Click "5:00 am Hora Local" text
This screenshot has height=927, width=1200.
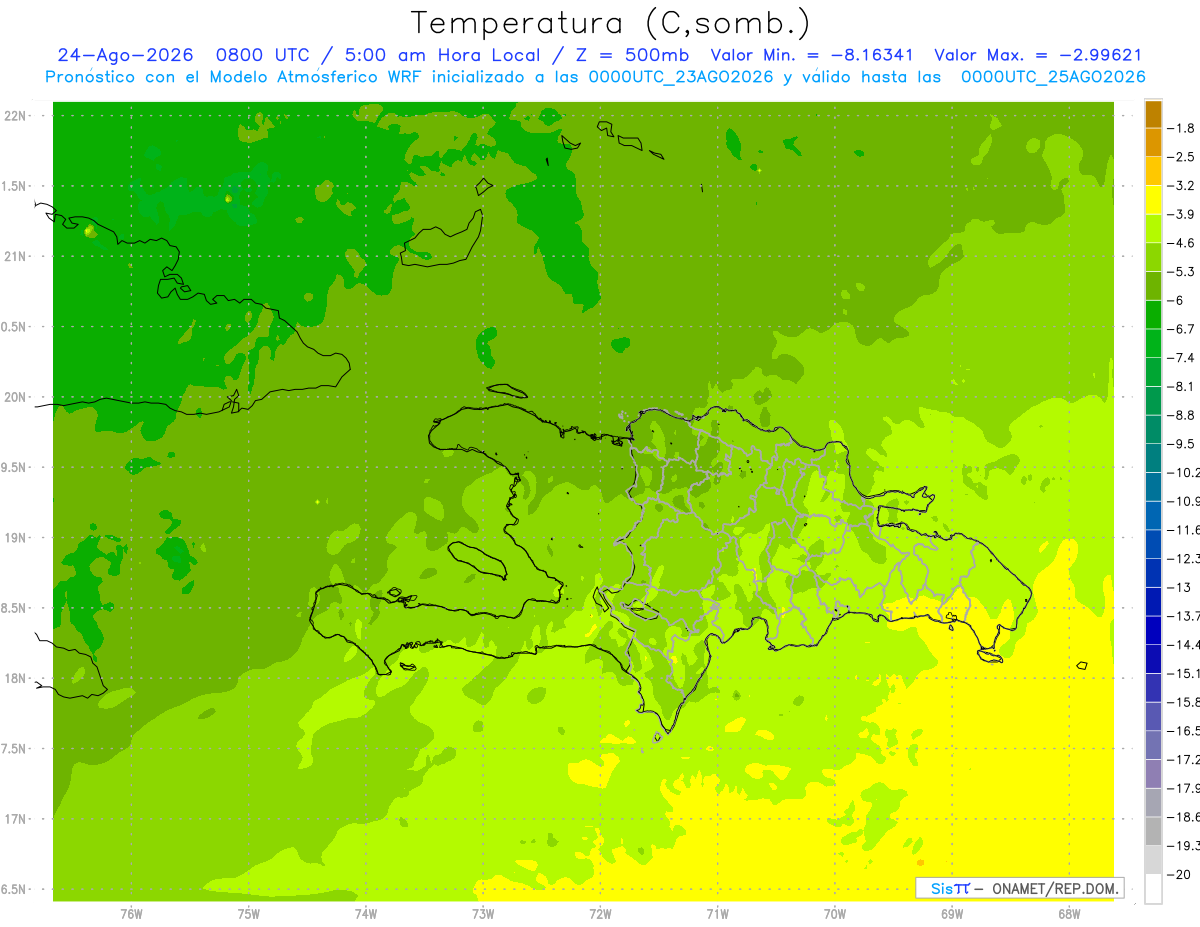(440, 55)
